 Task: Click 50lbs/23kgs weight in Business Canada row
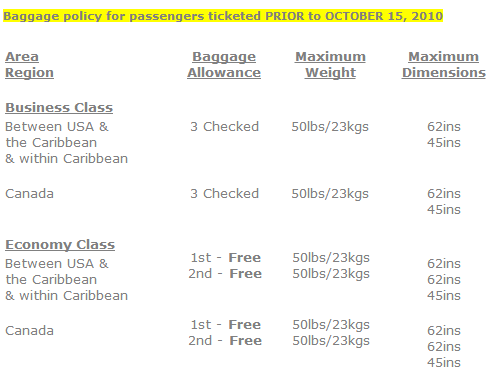click(x=330, y=194)
